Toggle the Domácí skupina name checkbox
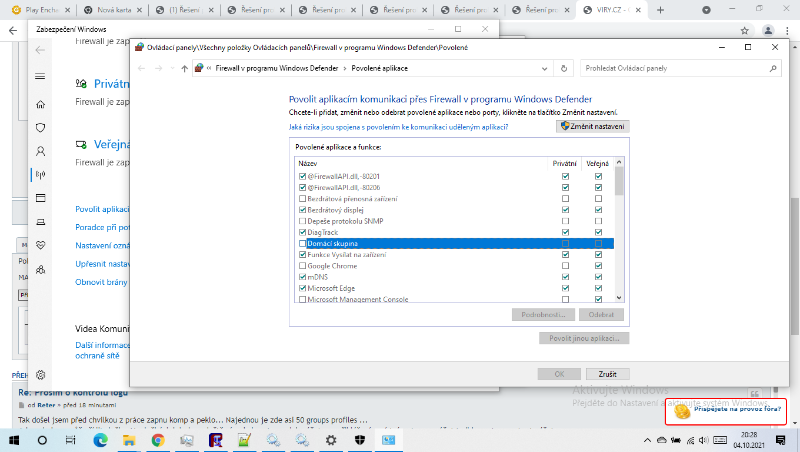800x452 pixels. click(x=303, y=243)
